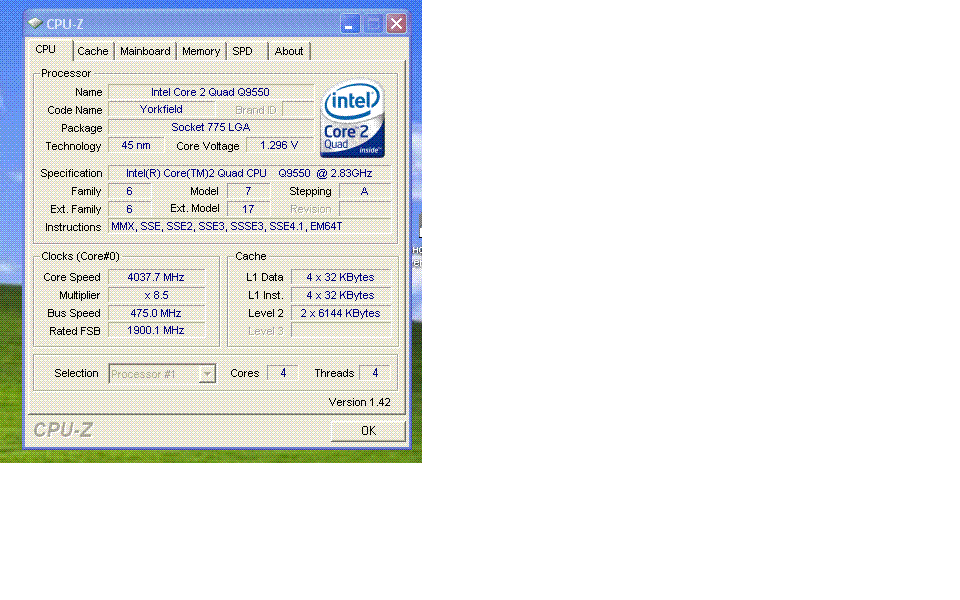Screen dimensions: 960x600
Task: Select the CPU tab
Action: coord(45,50)
